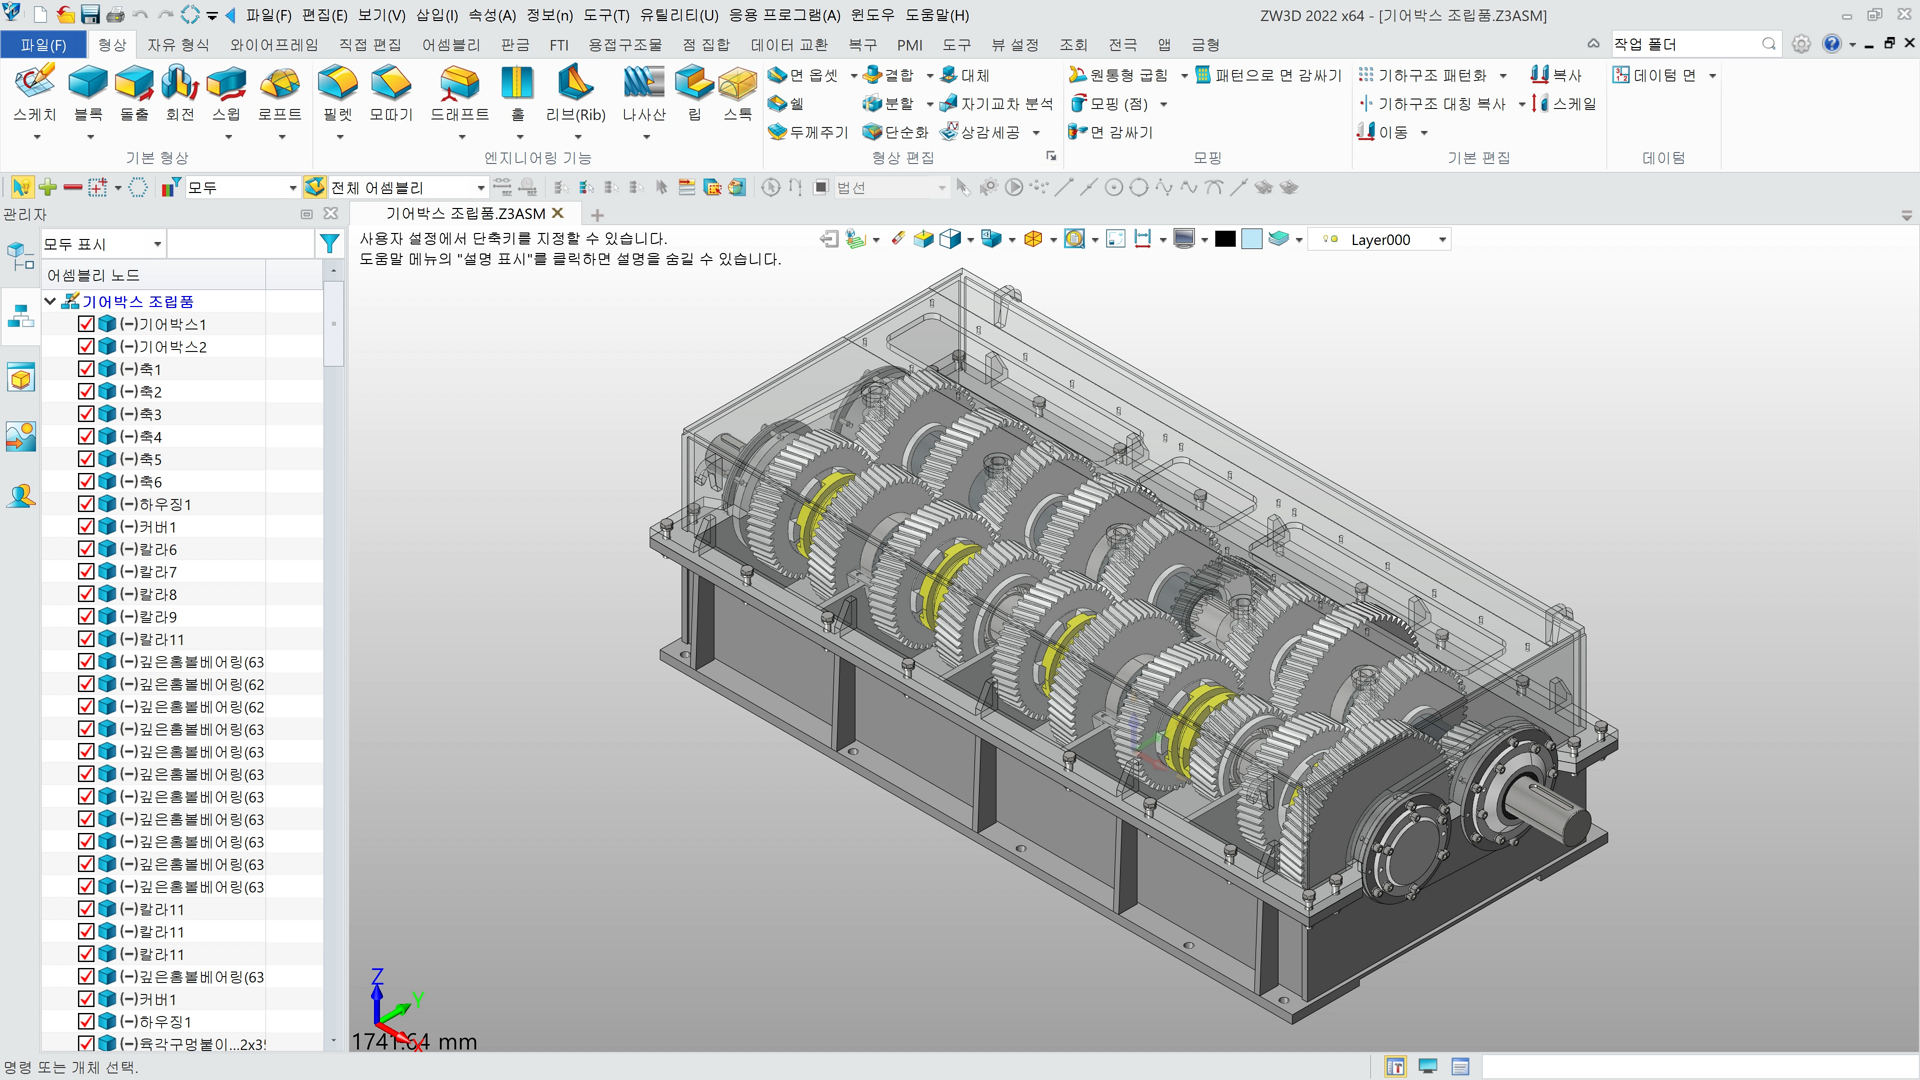Click the light blue color swatch
Viewport: 1920px width, 1080px height.
pos(1252,239)
